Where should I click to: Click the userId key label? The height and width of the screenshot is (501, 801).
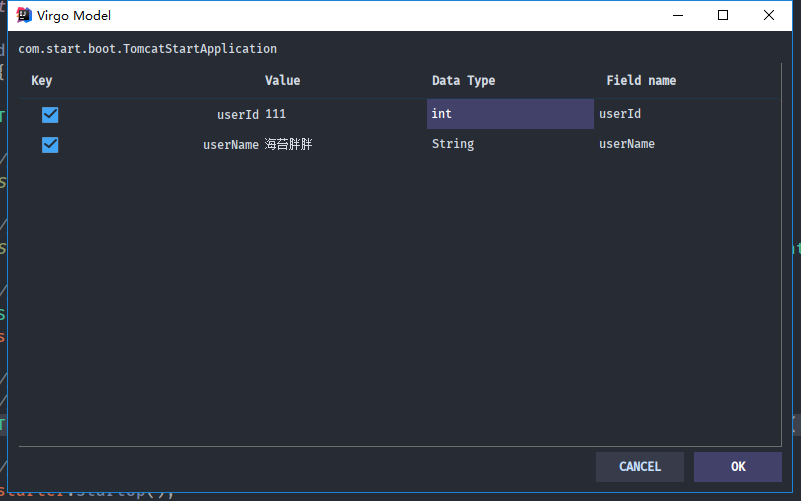click(238, 115)
